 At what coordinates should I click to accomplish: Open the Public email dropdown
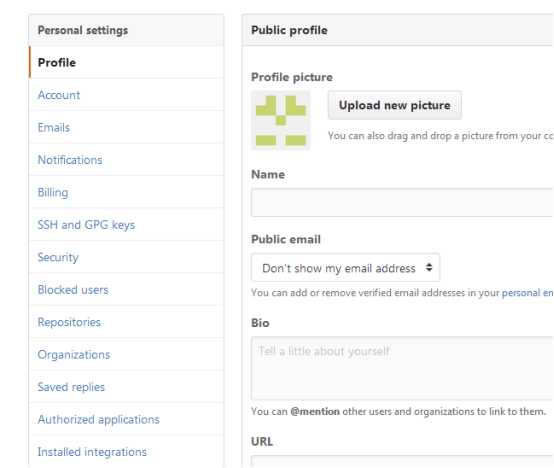click(345, 268)
